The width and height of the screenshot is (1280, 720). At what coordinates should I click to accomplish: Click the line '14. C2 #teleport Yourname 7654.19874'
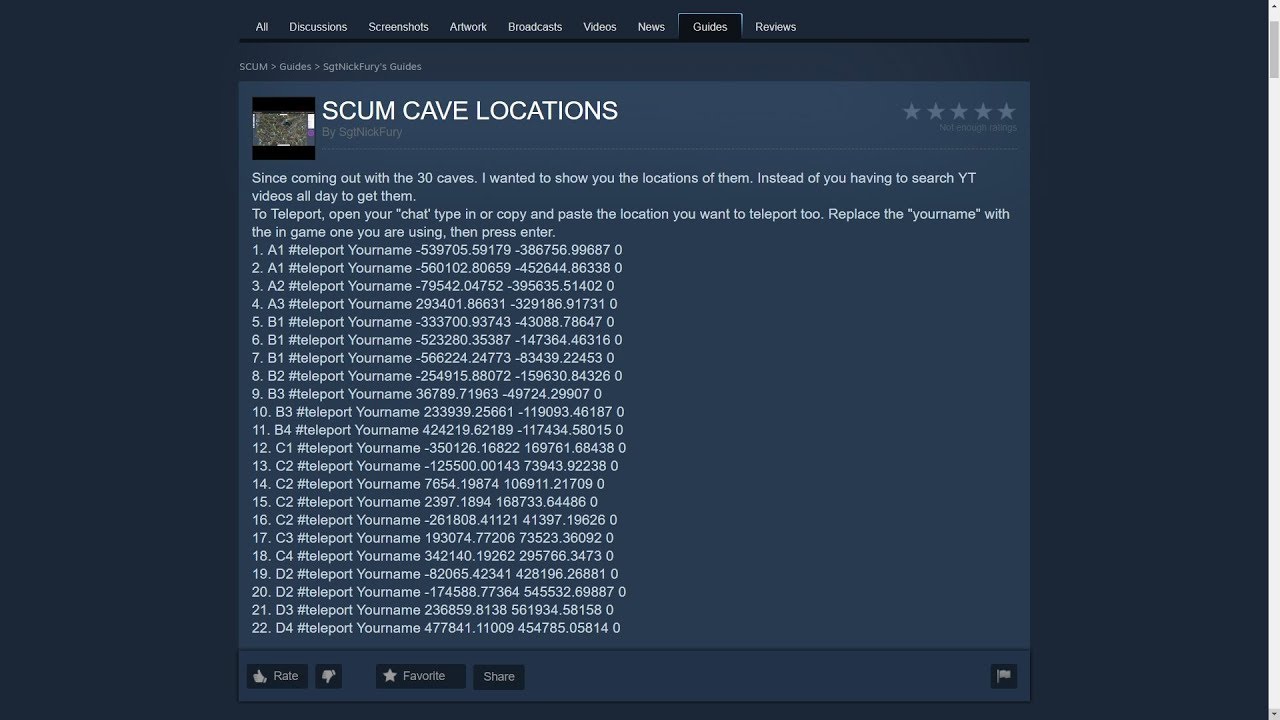tap(428, 484)
